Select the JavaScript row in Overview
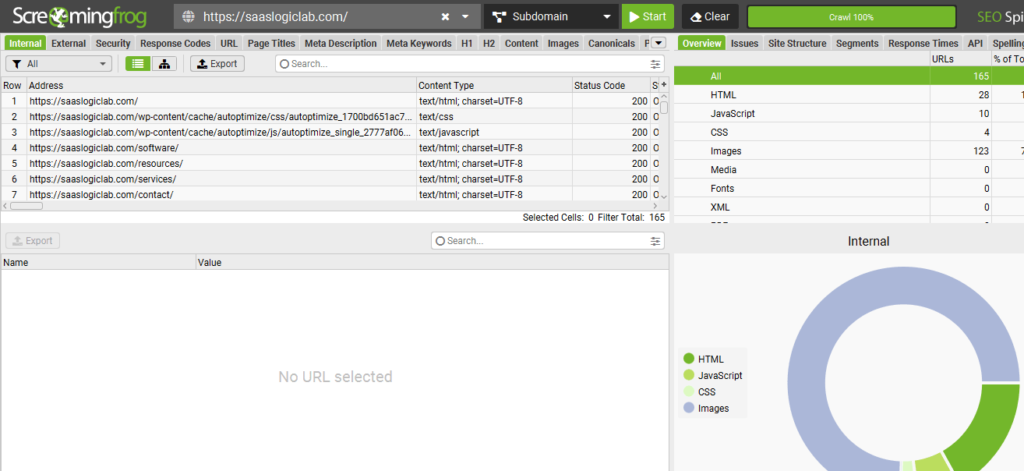This screenshot has height=471, width=1024. (x=849, y=113)
